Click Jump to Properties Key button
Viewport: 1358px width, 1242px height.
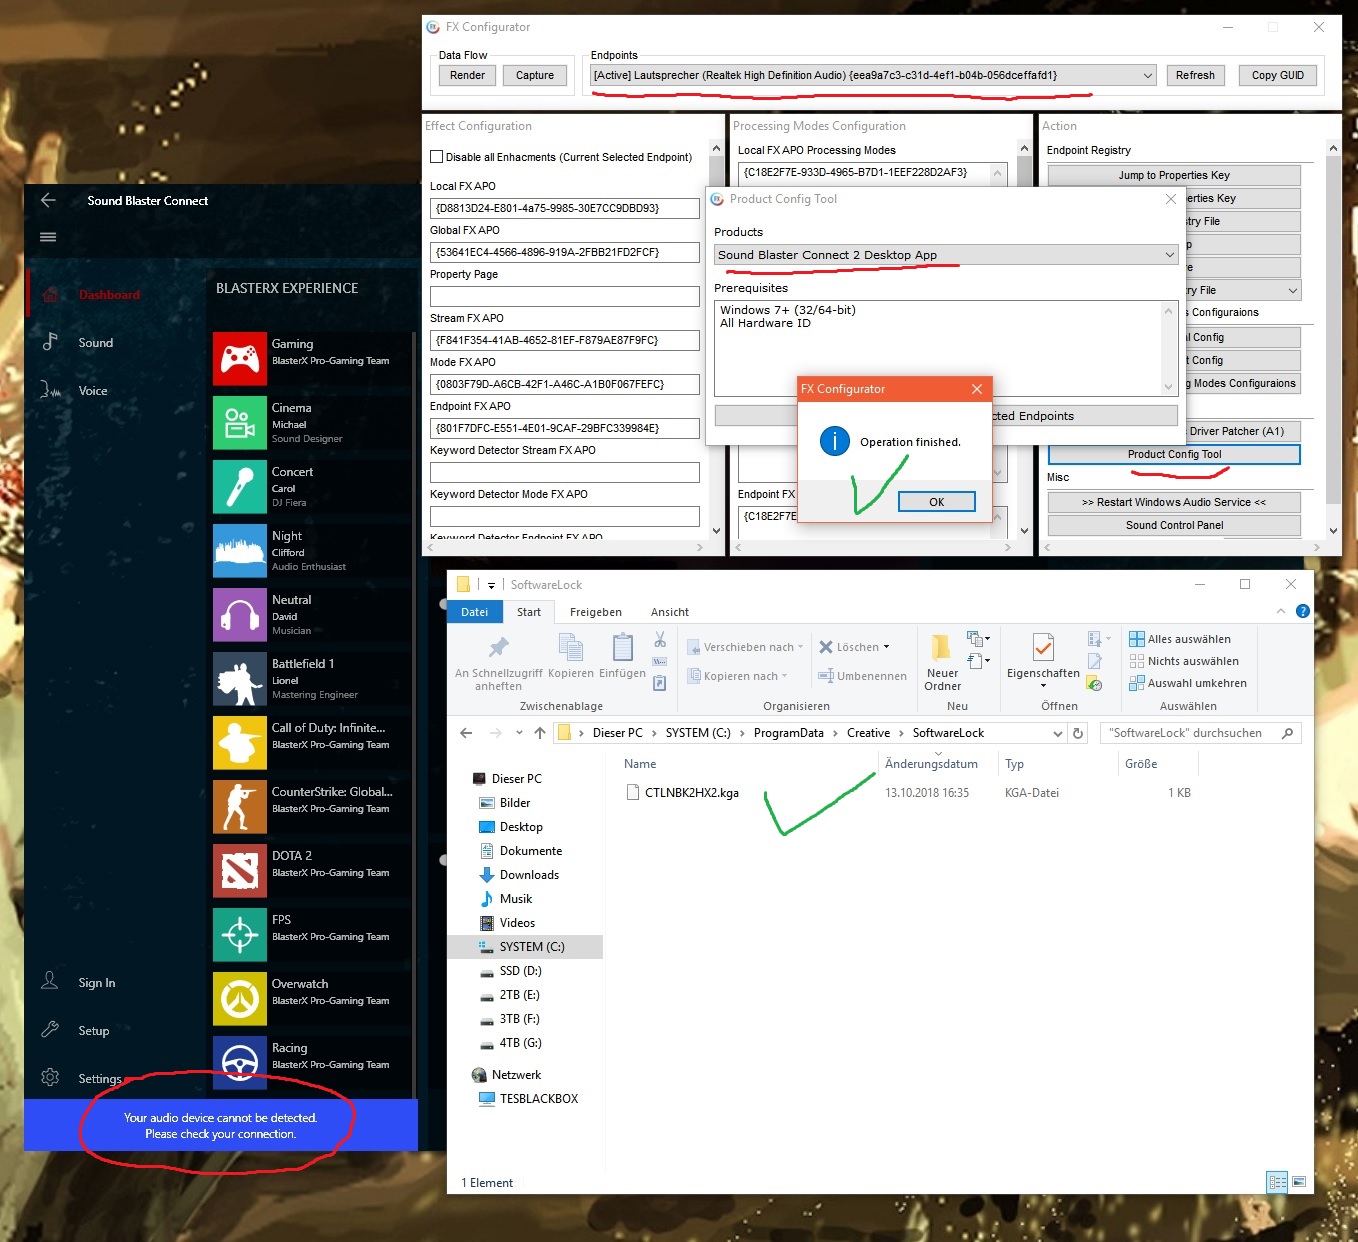point(1174,175)
